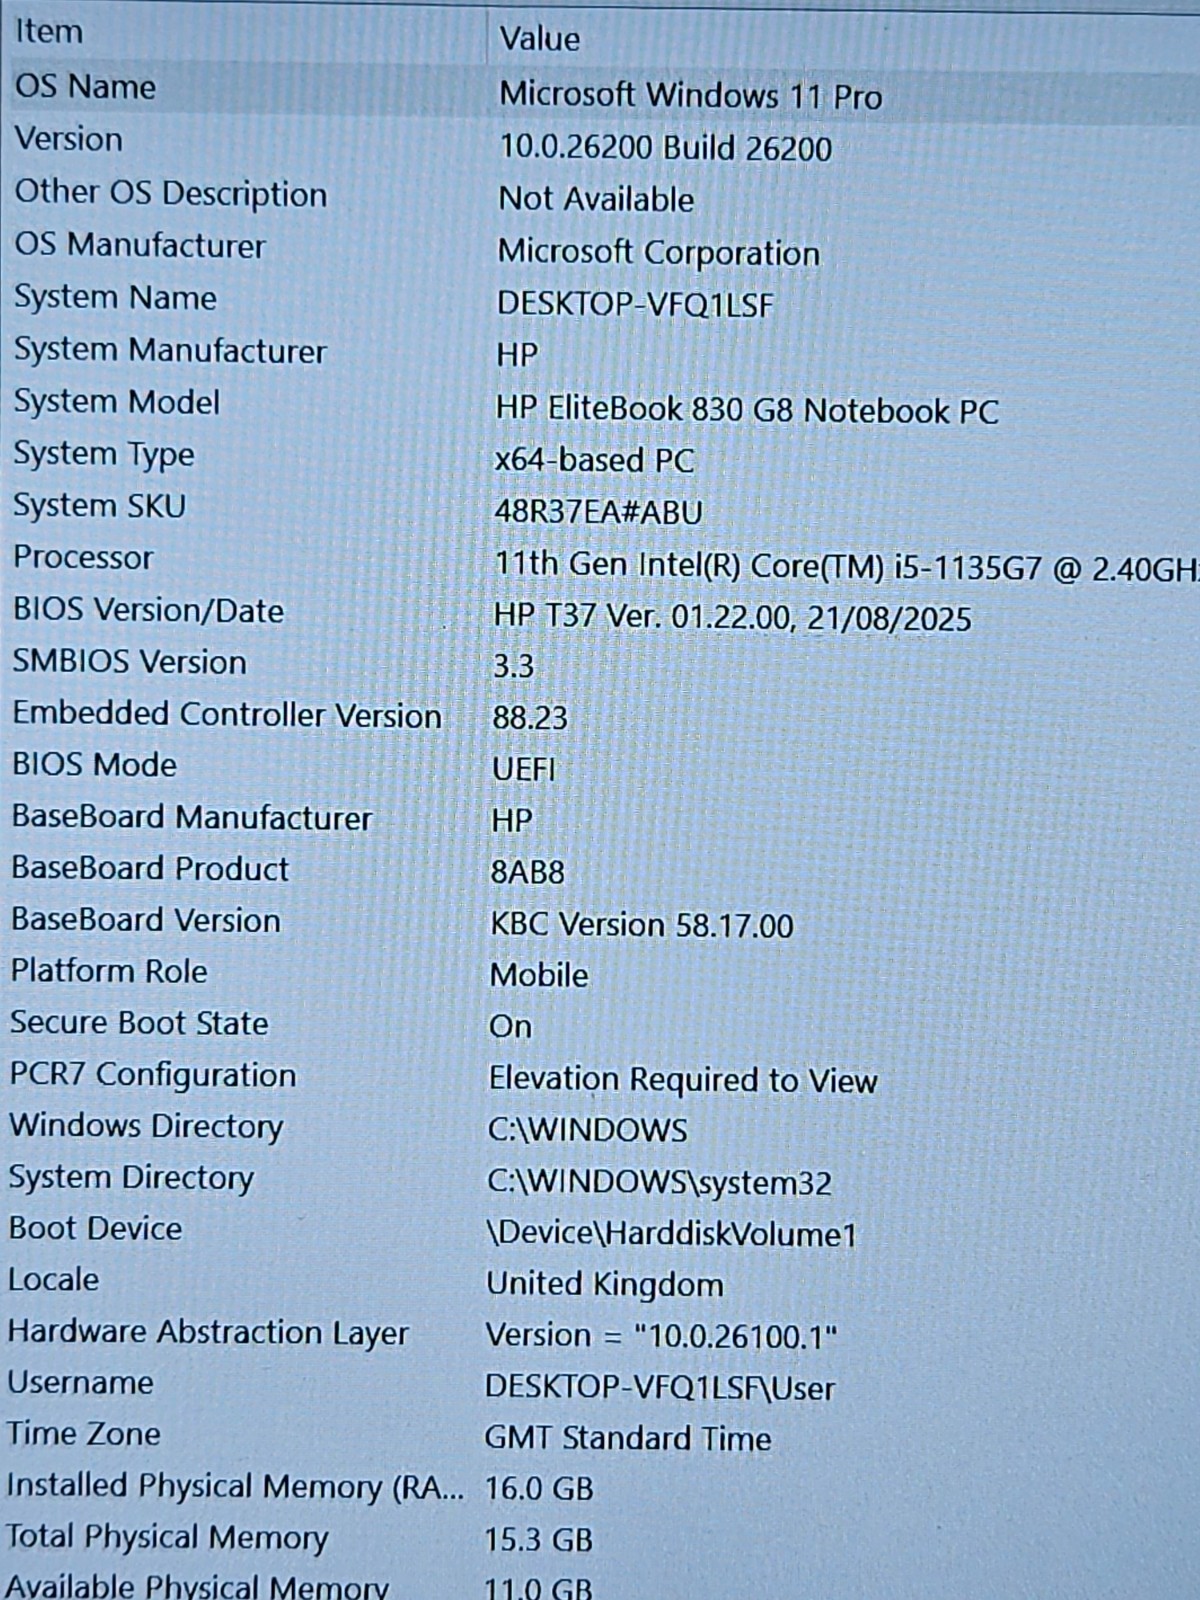Select the System Model row label
This screenshot has width=1200, height=1600.
coord(116,402)
